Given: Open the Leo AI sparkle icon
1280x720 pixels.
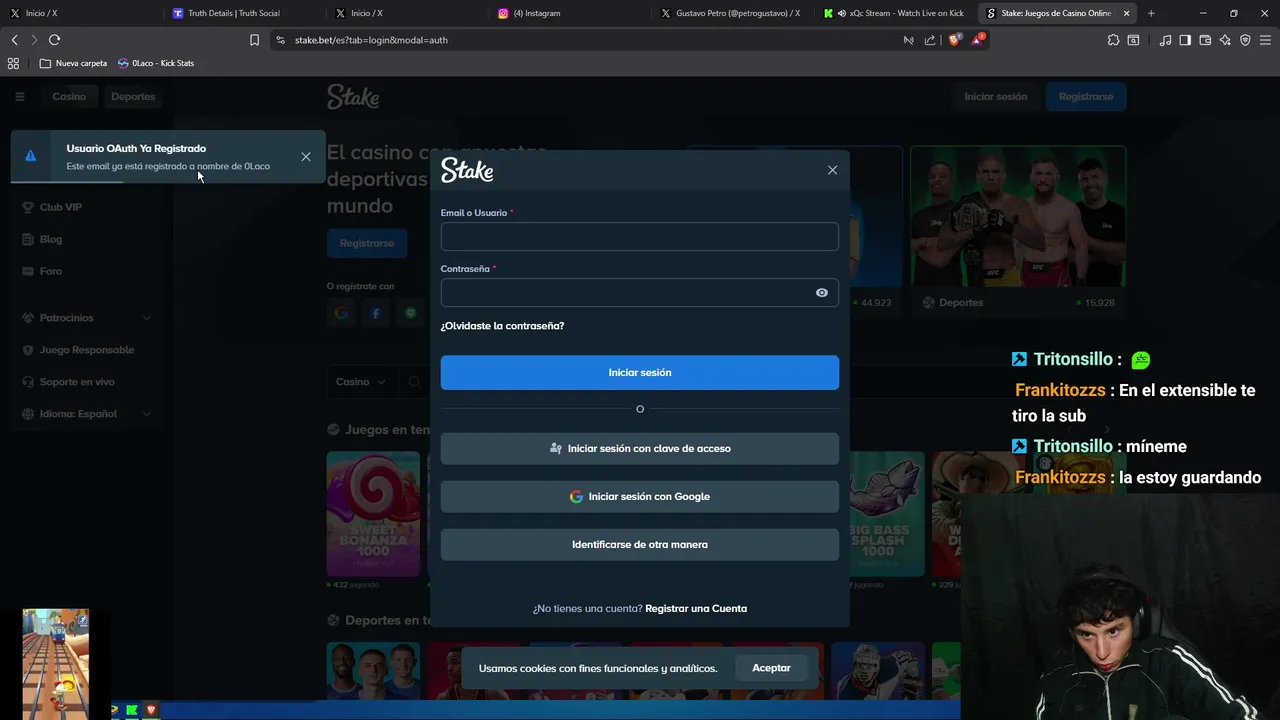Looking at the screenshot, I should (x=1225, y=40).
